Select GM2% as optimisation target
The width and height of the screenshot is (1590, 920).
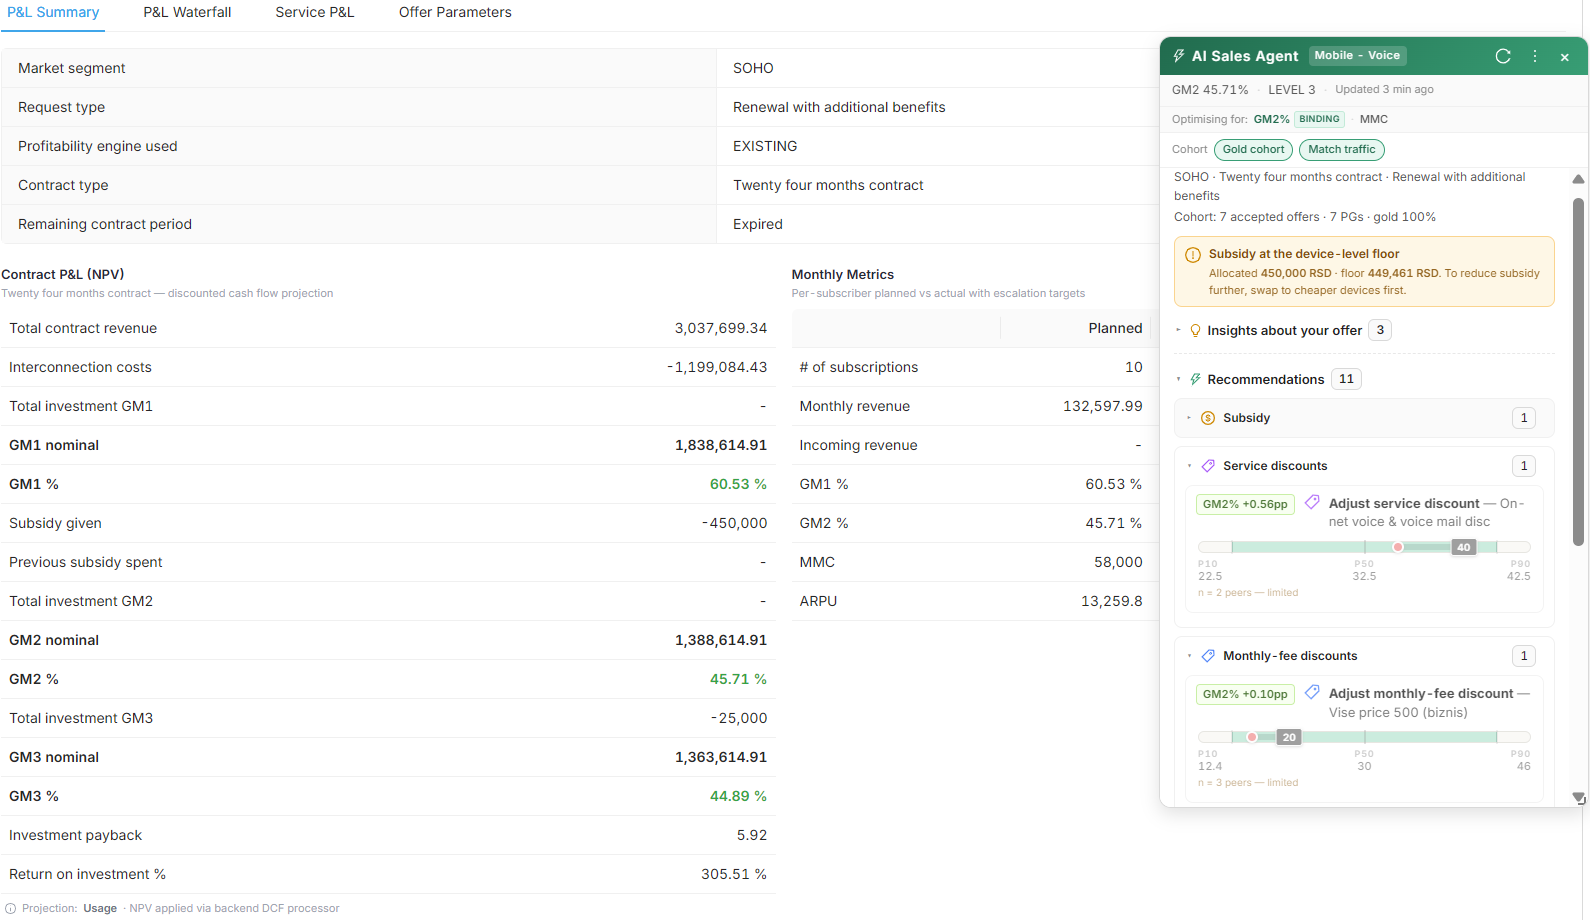pyautogui.click(x=1271, y=119)
